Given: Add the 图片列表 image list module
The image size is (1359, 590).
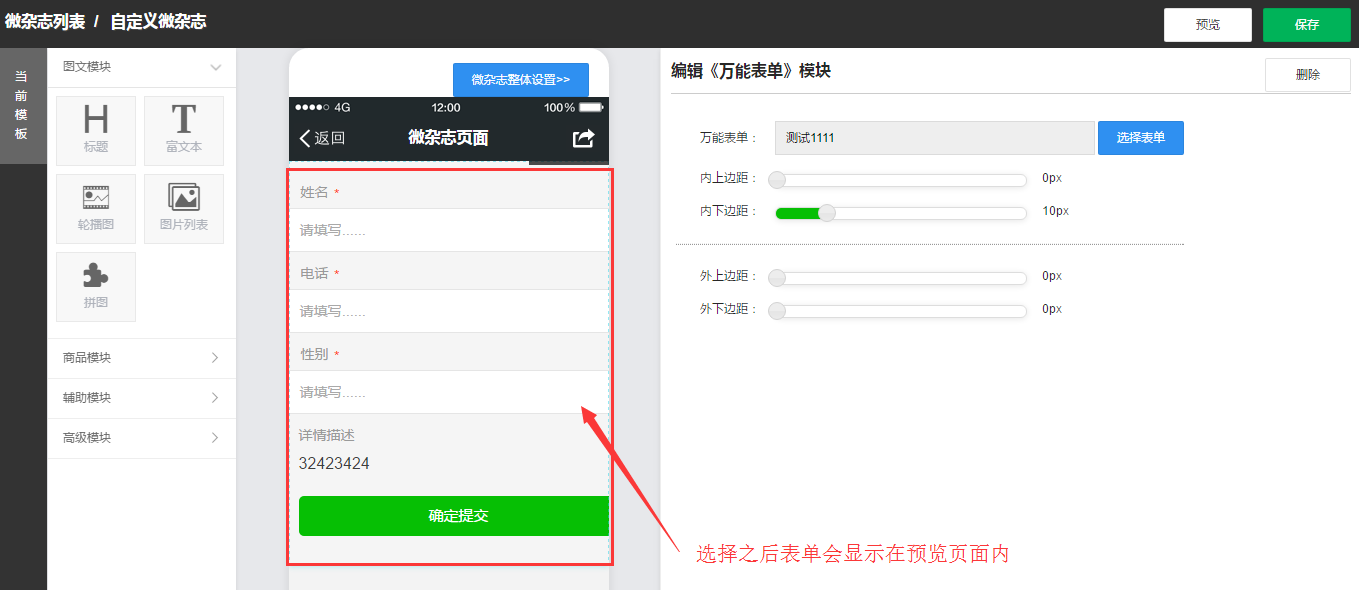Looking at the screenshot, I should (x=184, y=208).
